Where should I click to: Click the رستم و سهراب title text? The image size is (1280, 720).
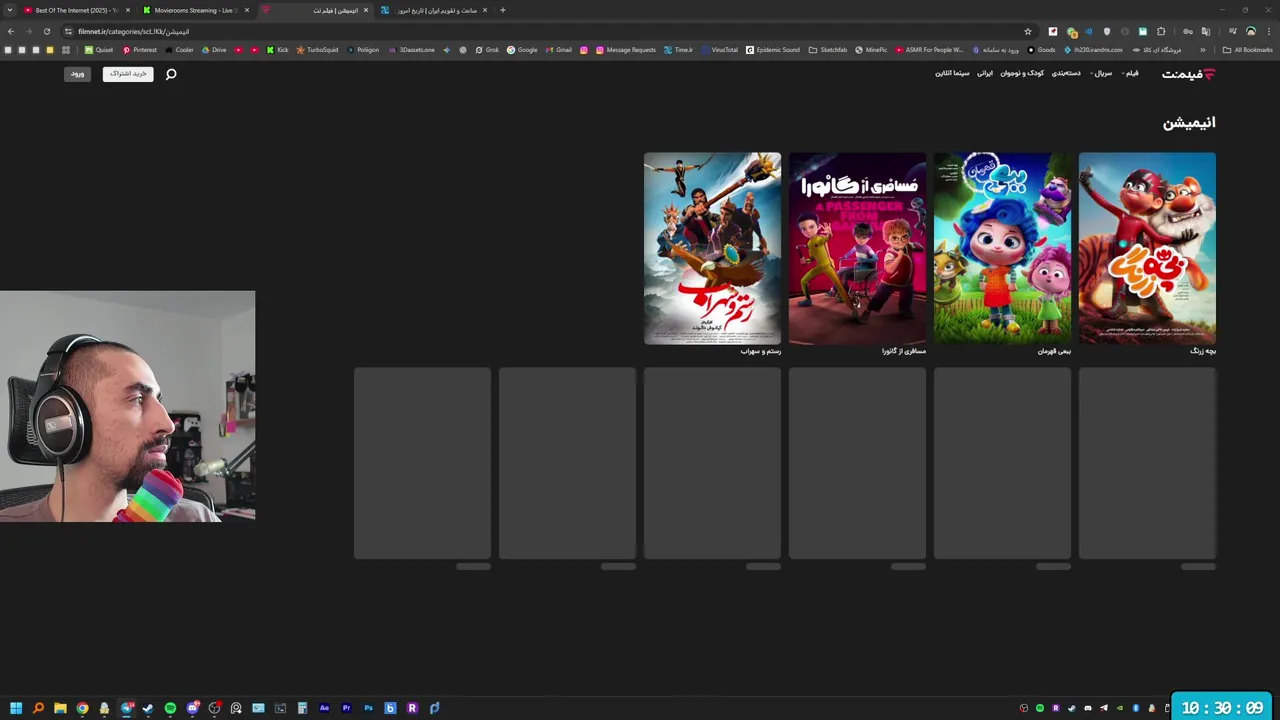click(x=760, y=351)
